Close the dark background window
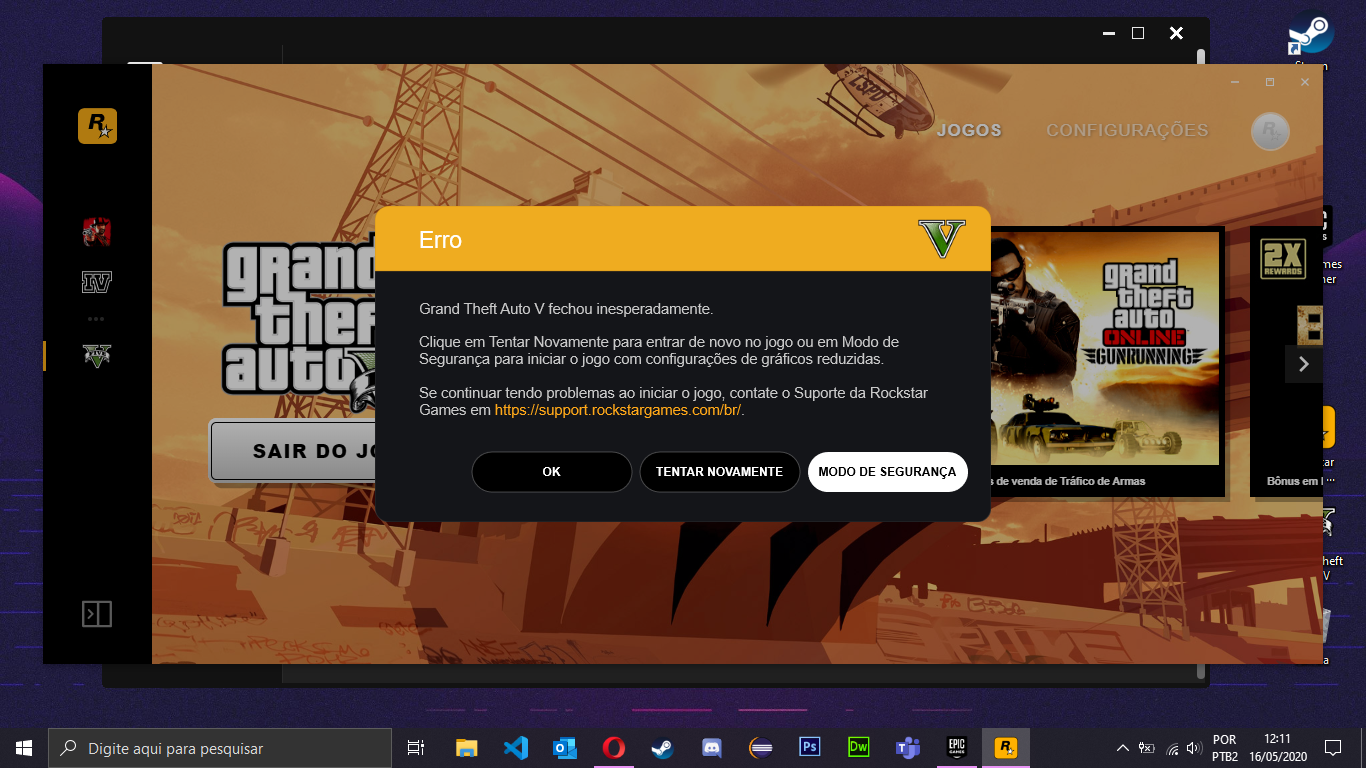 [1176, 33]
